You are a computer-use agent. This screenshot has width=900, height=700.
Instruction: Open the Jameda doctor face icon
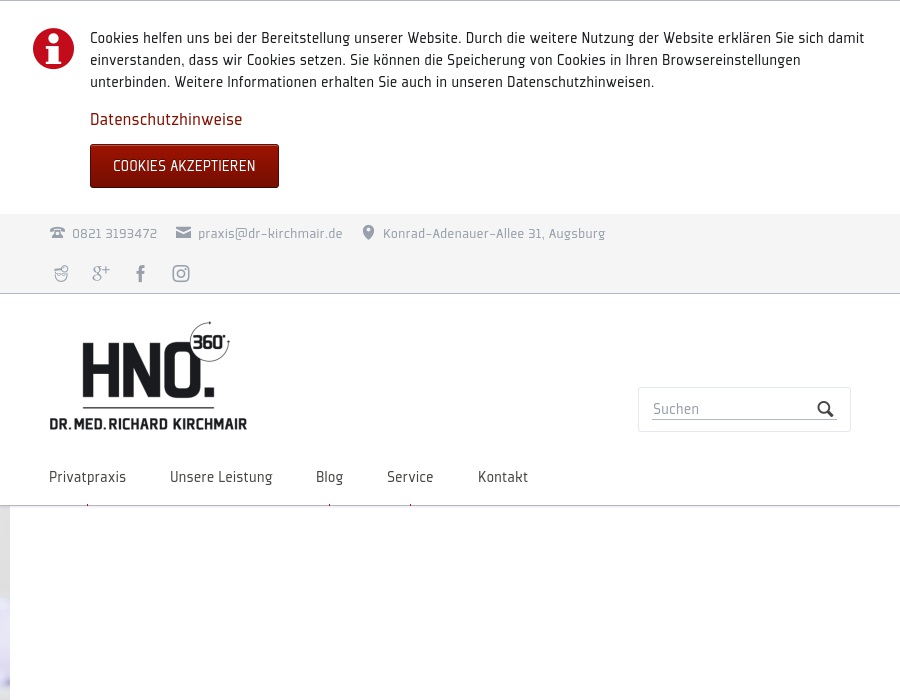[x=61, y=274]
